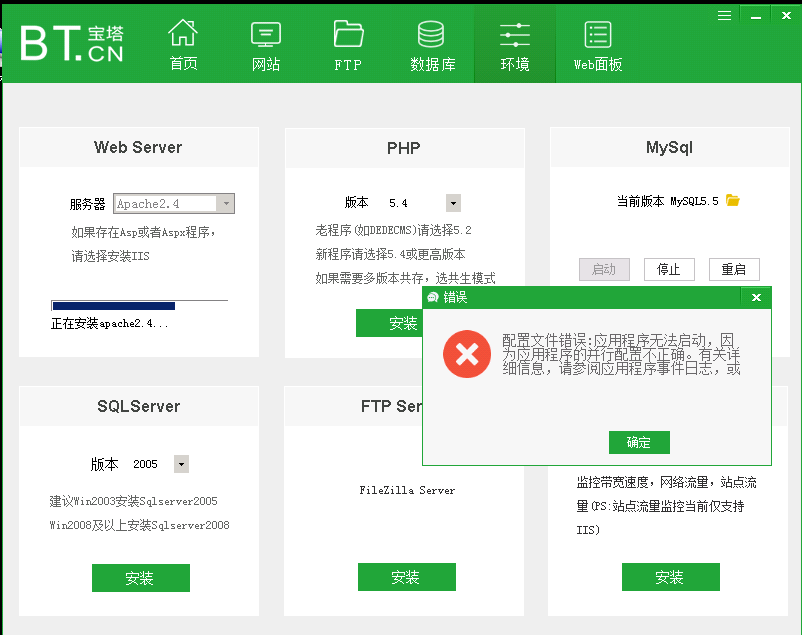This screenshot has width=802, height=635.
Task: Click the red error X icon
Action: [467, 354]
